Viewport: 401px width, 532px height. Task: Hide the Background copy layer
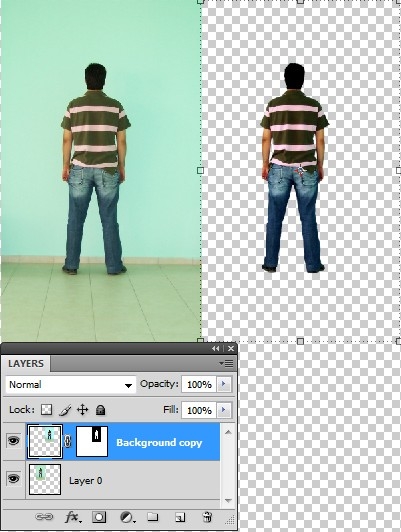coord(14,441)
